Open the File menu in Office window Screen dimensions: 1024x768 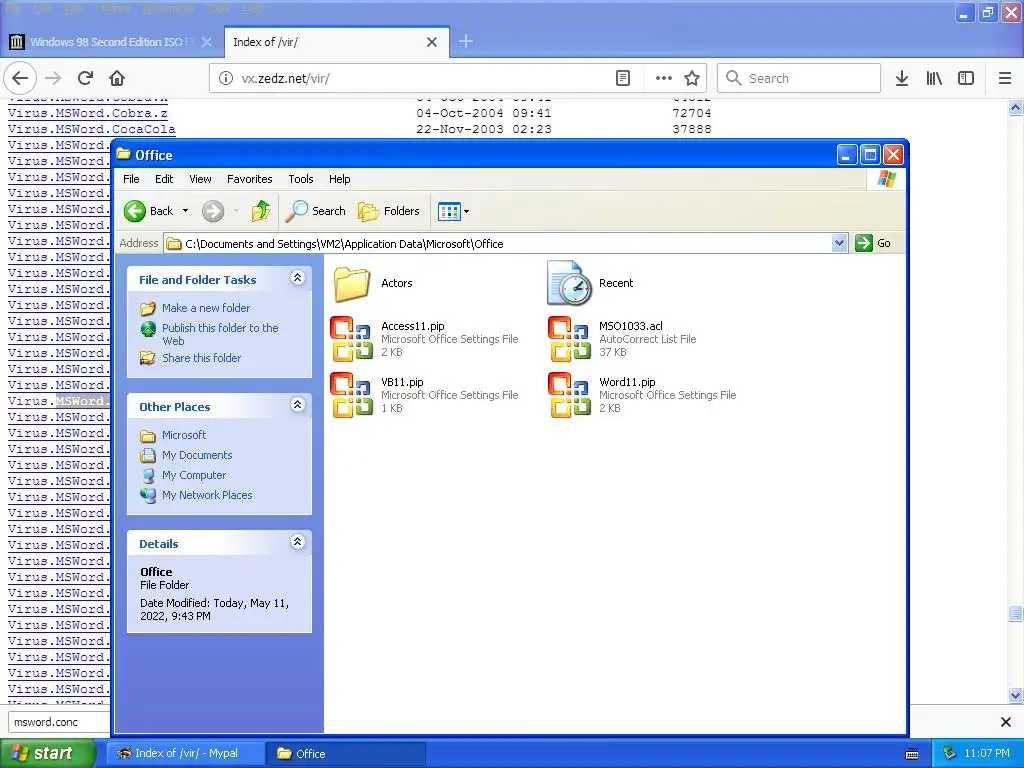coord(131,179)
